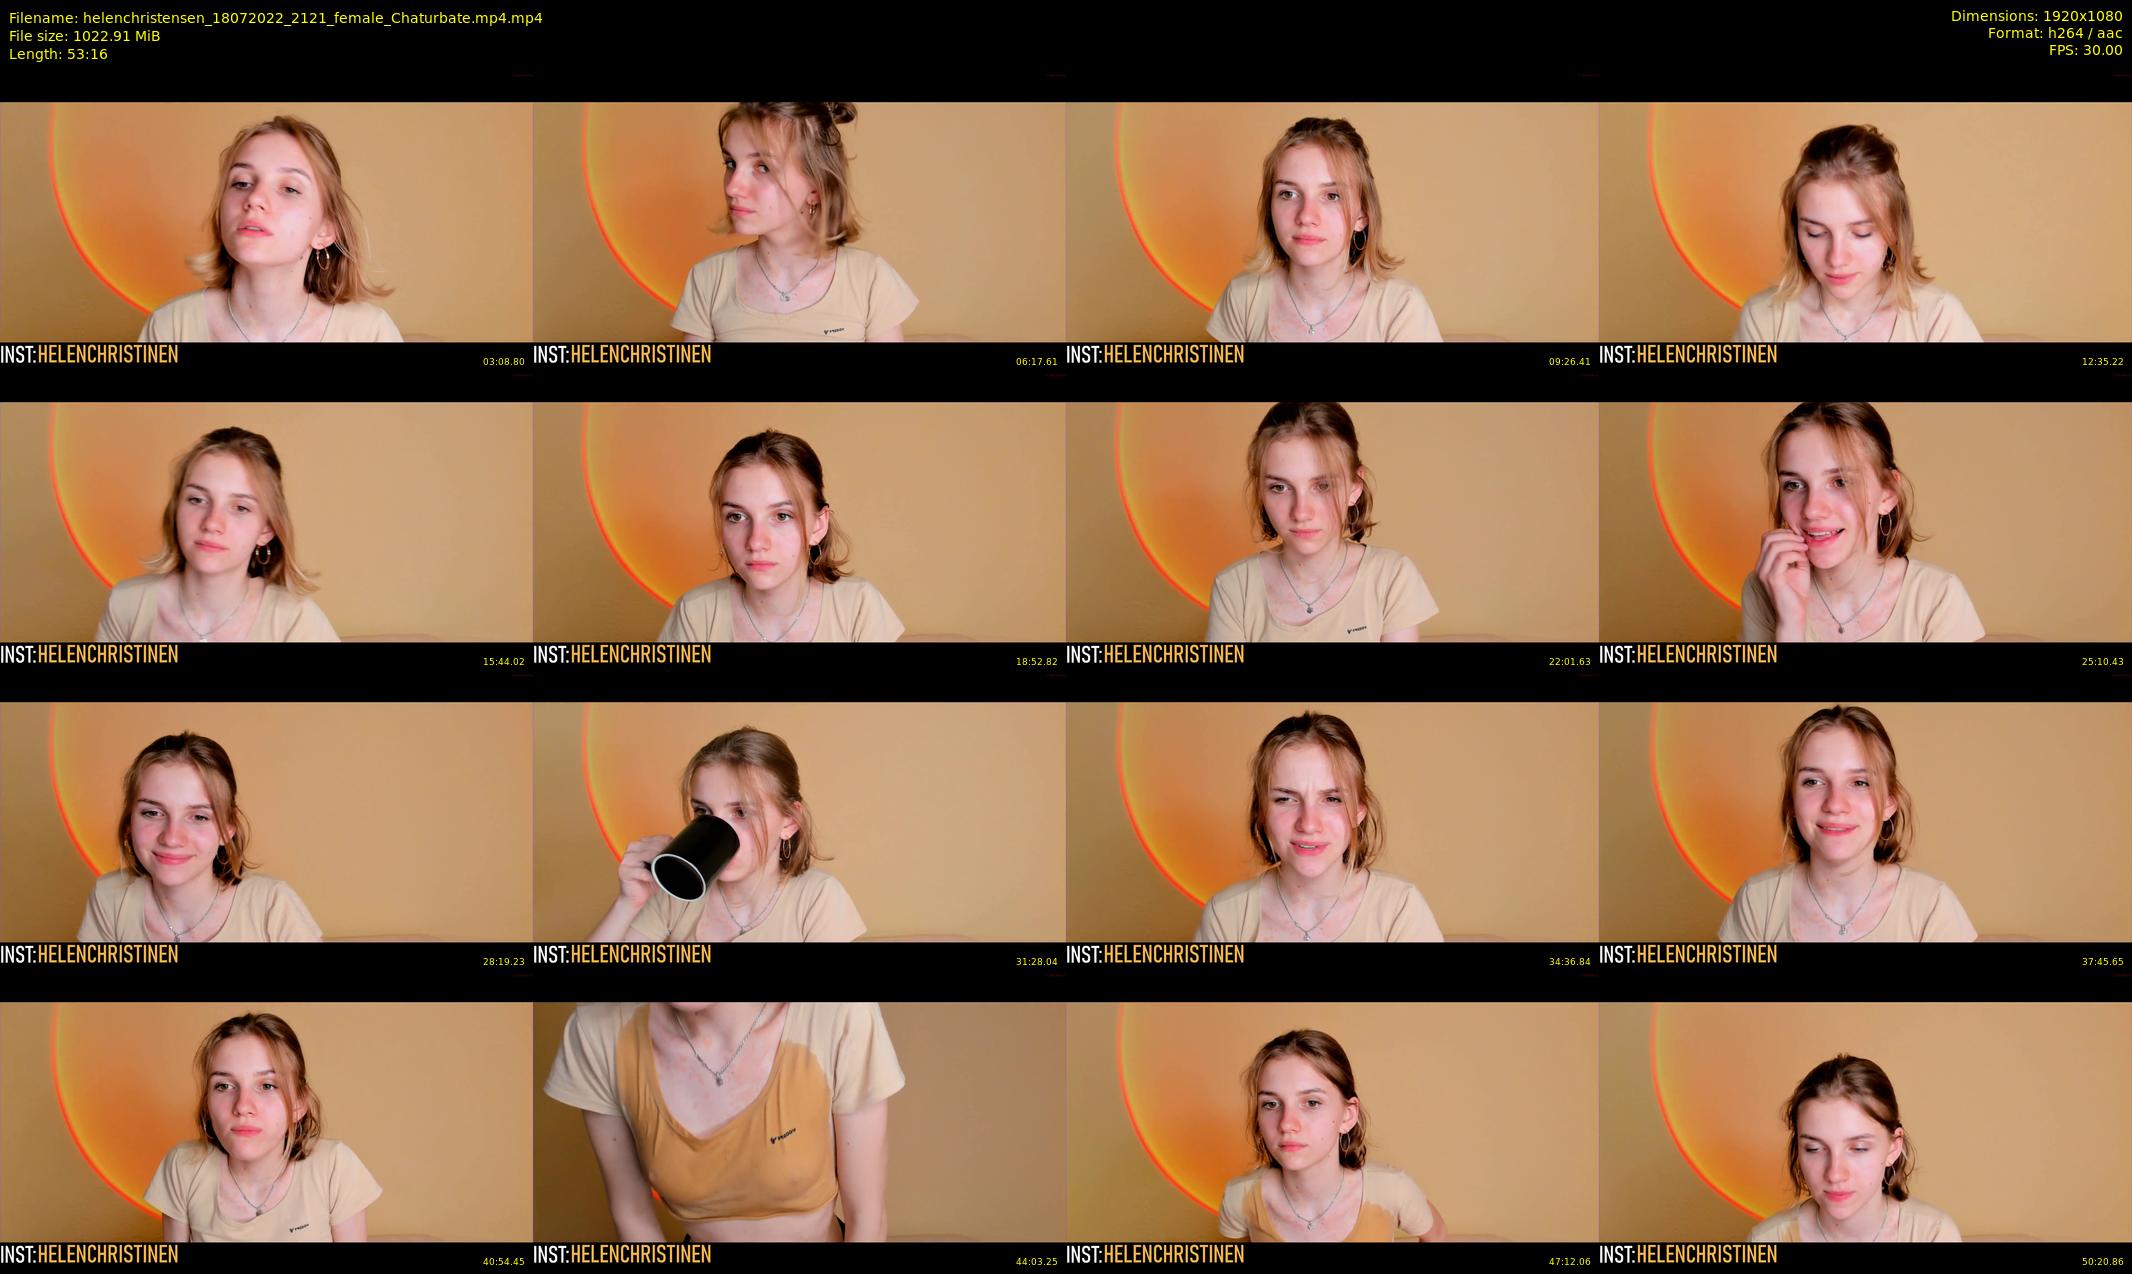Click the 'FPS: 30.00' text
The height and width of the screenshot is (1274, 2132).
tap(2085, 50)
